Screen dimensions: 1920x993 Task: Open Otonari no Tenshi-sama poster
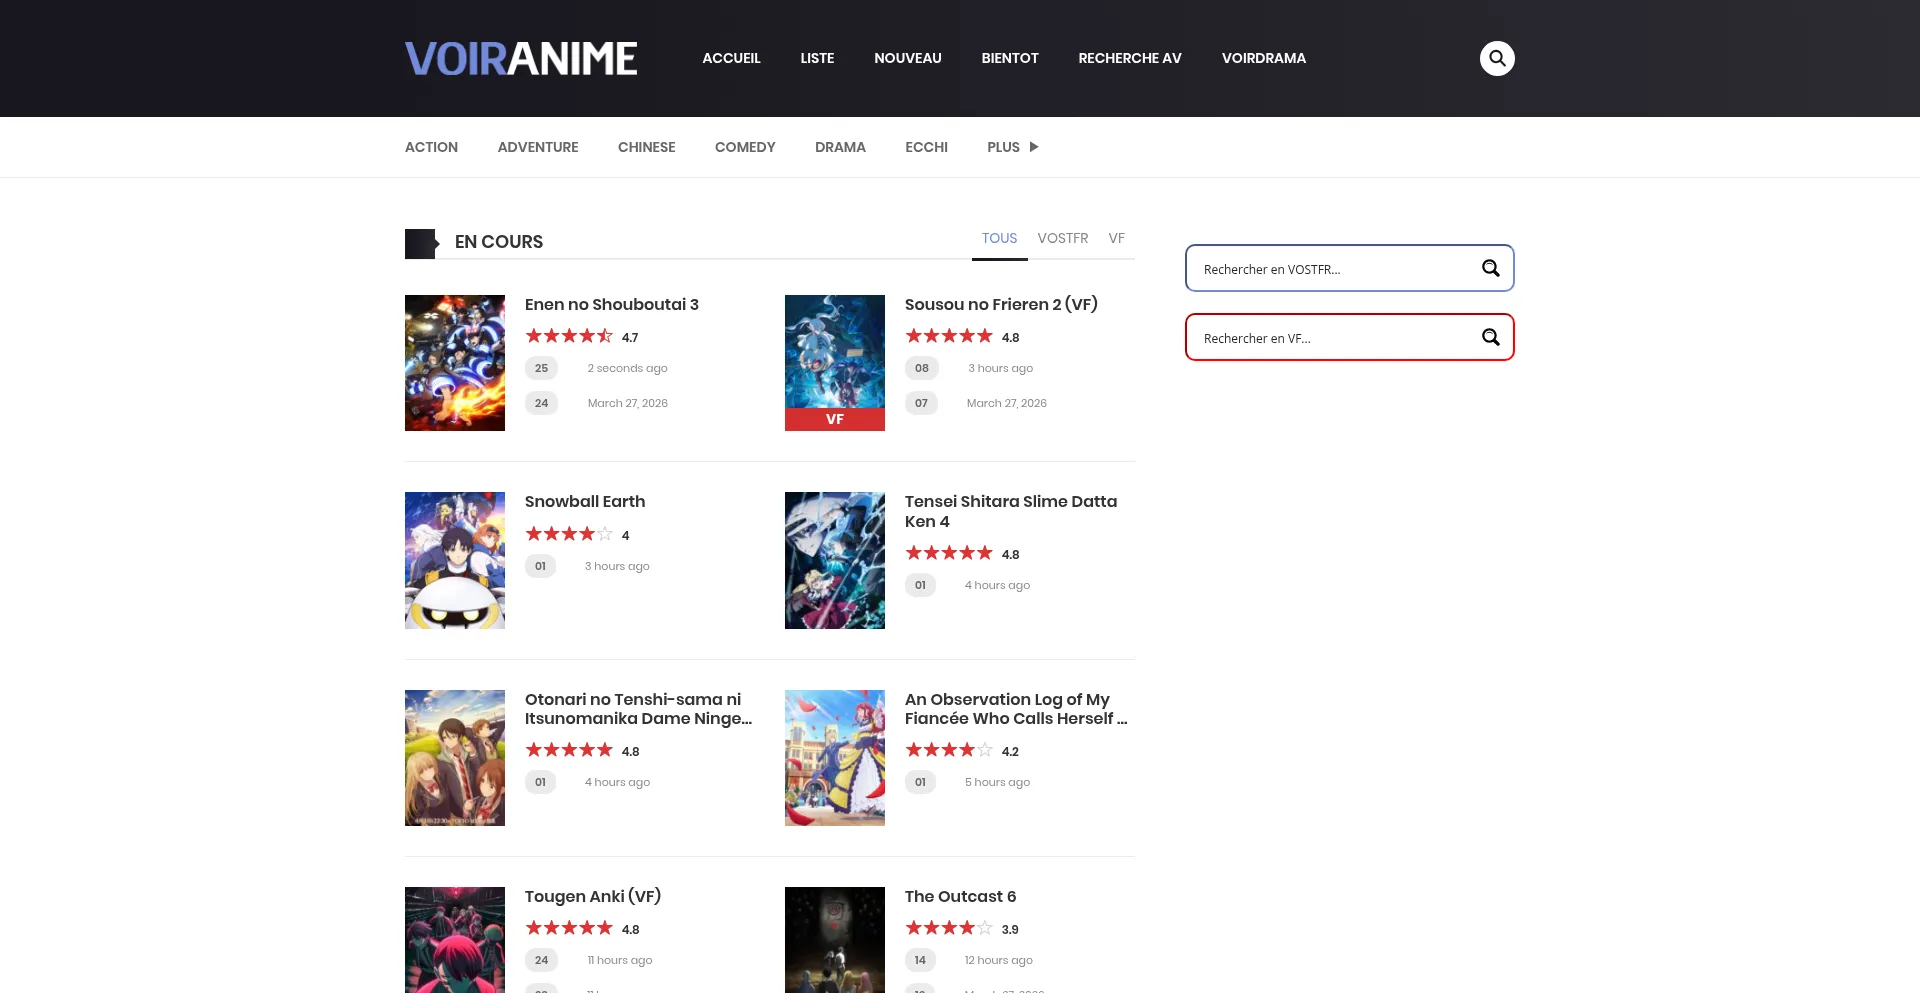click(x=455, y=758)
